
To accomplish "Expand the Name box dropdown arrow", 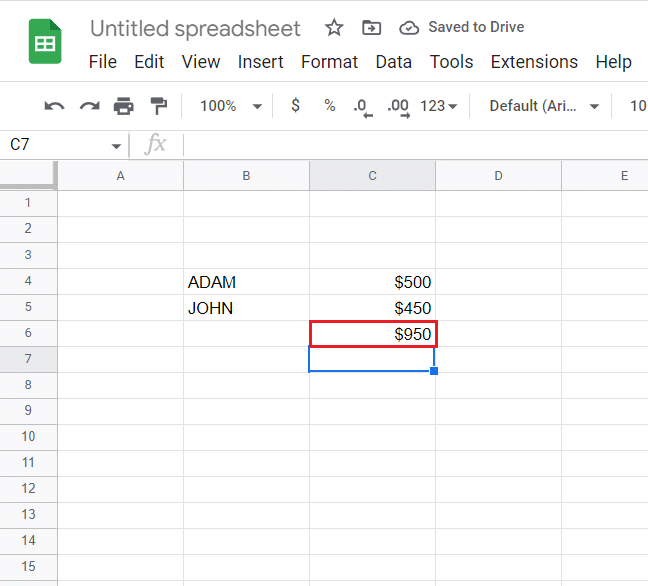I will (x=116, y=146).
